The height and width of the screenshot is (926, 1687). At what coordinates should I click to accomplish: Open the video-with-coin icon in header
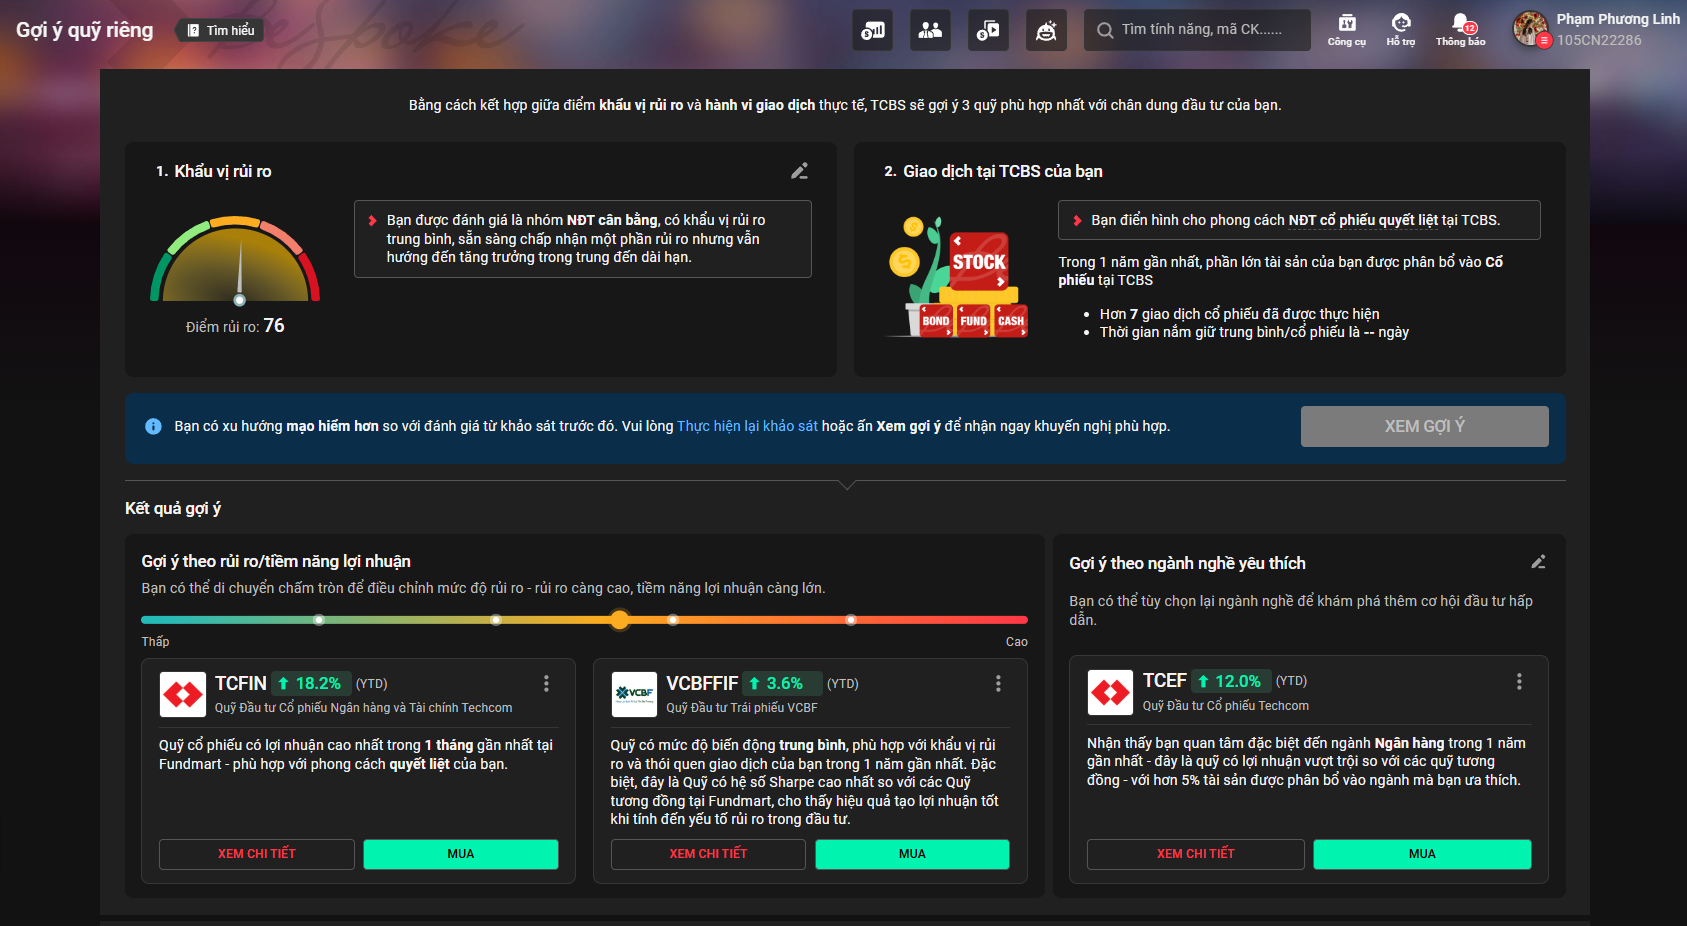click(x=988, y=30)
